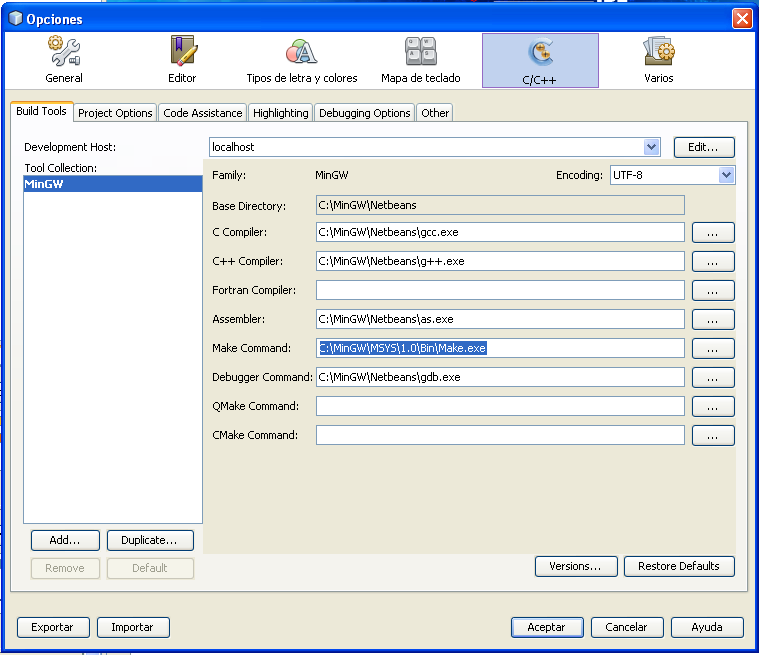759x655 pixels.
Task: Click the Assembler path field
Action: pyautogui.click(x=500, y=319)
